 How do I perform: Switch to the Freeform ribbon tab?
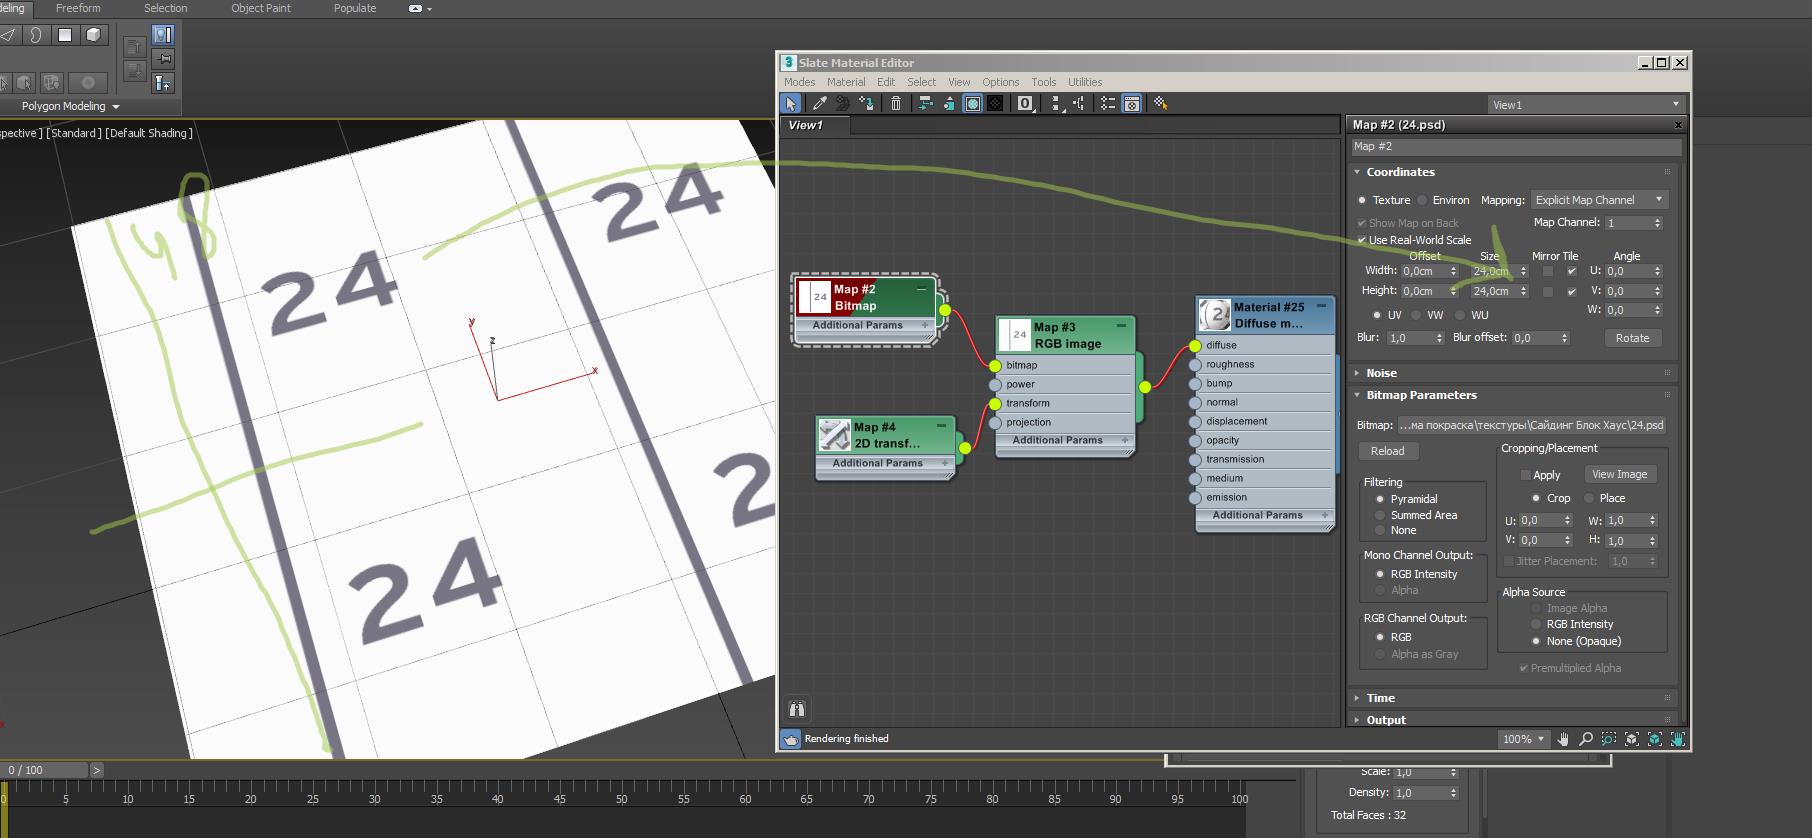click(78, 8)
